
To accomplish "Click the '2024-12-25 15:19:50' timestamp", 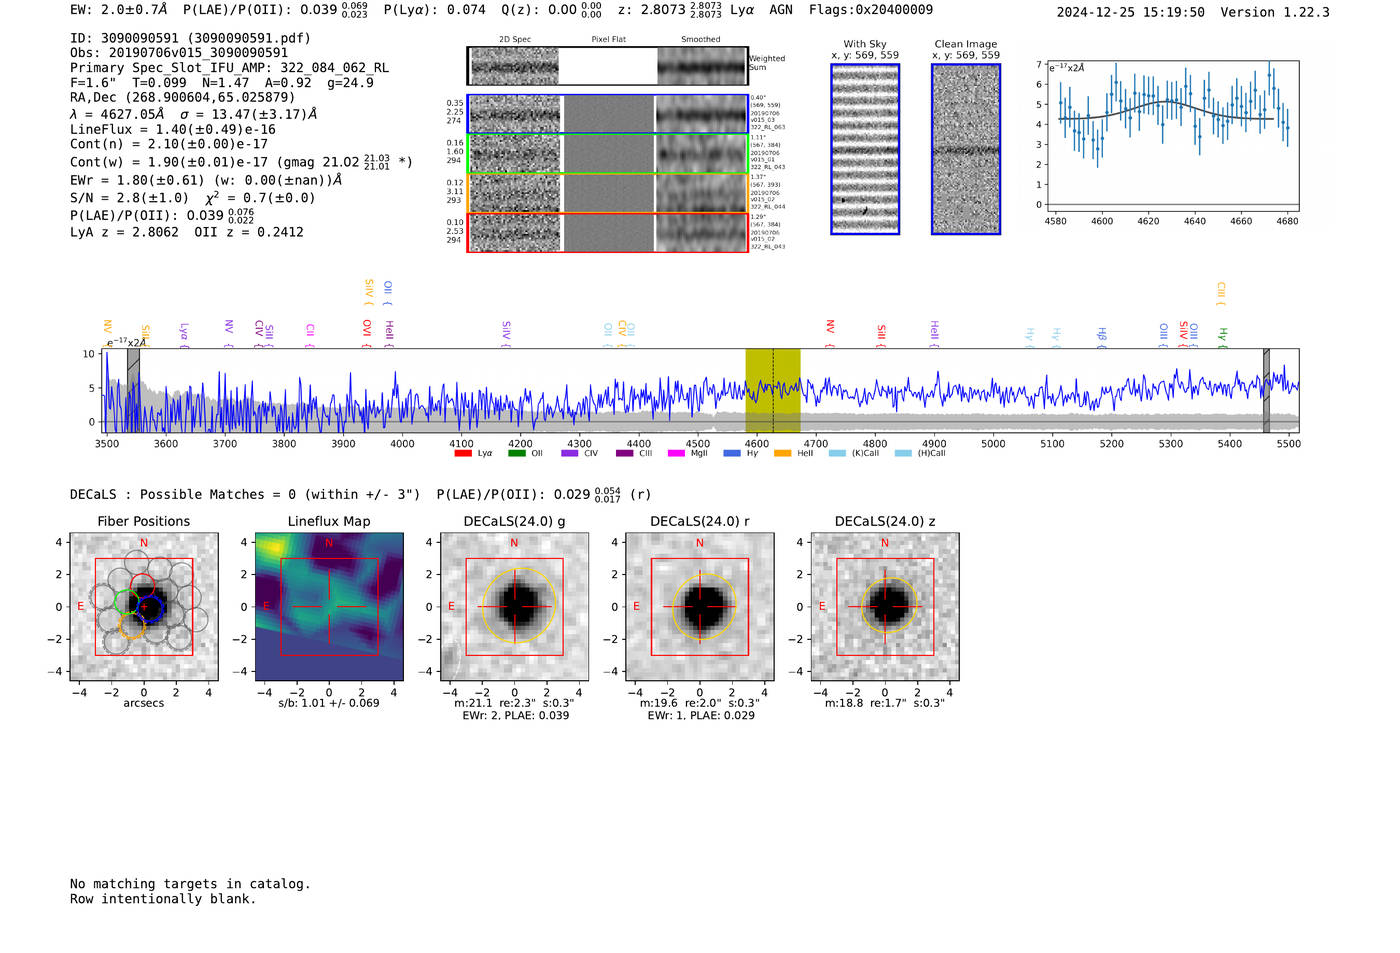I will [x=1131, y=12].
